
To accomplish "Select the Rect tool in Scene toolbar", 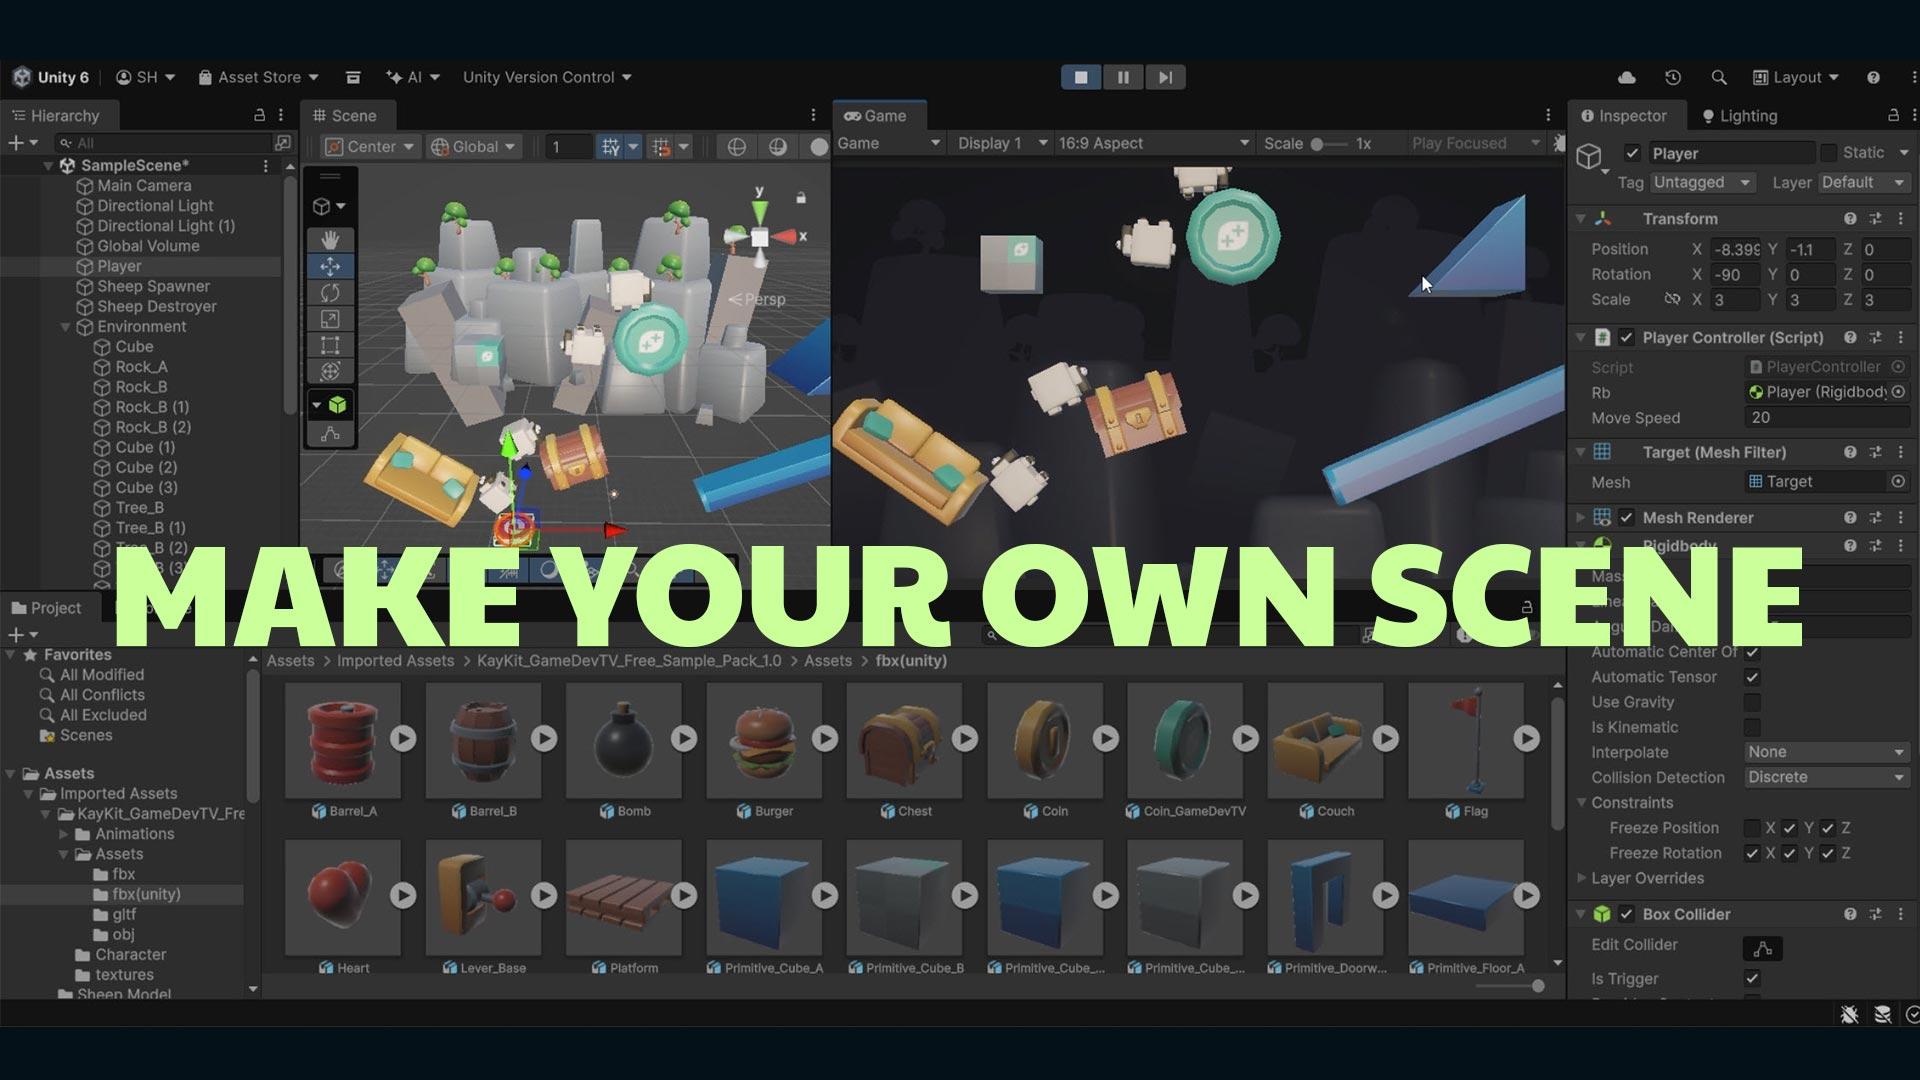I will coord(330,345).
